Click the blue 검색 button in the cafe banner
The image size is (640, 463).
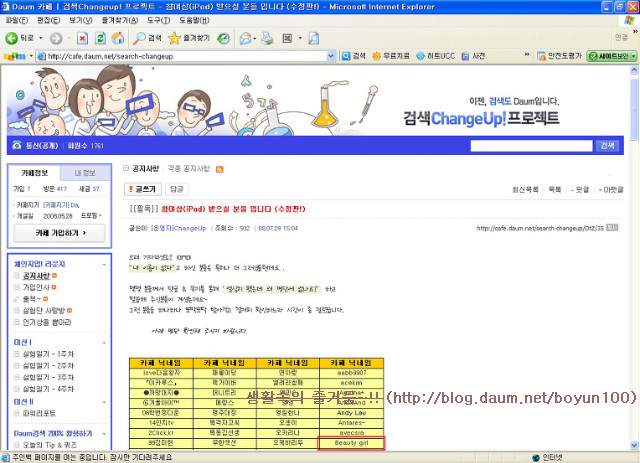607,145
